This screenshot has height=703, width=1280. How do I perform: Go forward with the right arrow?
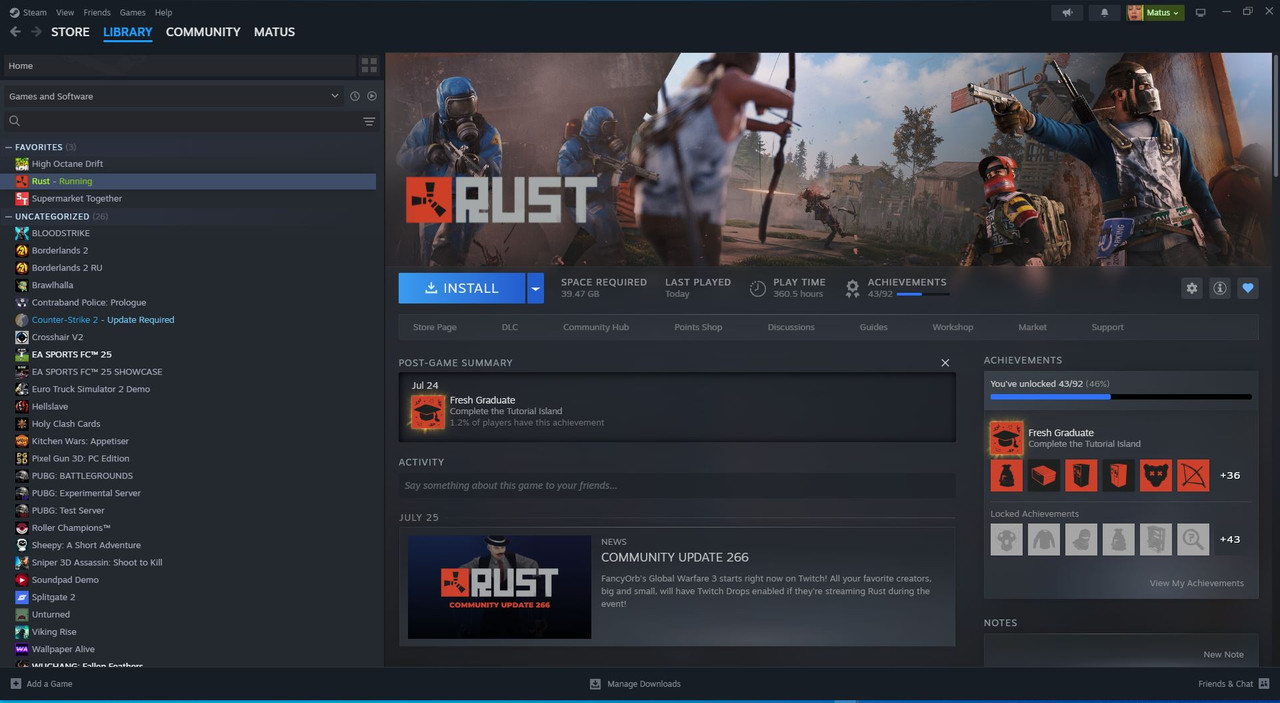click(x=36, y=32)
